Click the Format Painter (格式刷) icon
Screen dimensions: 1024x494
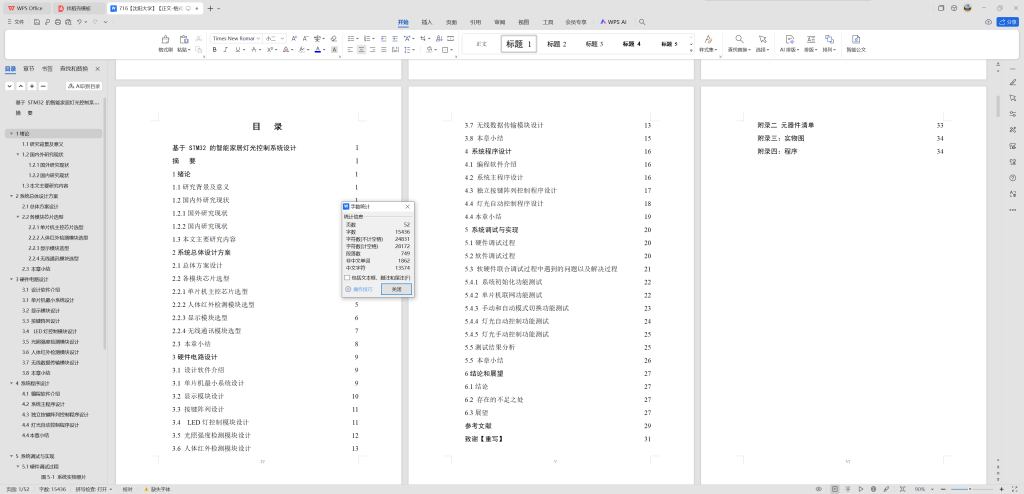point(165,39)
